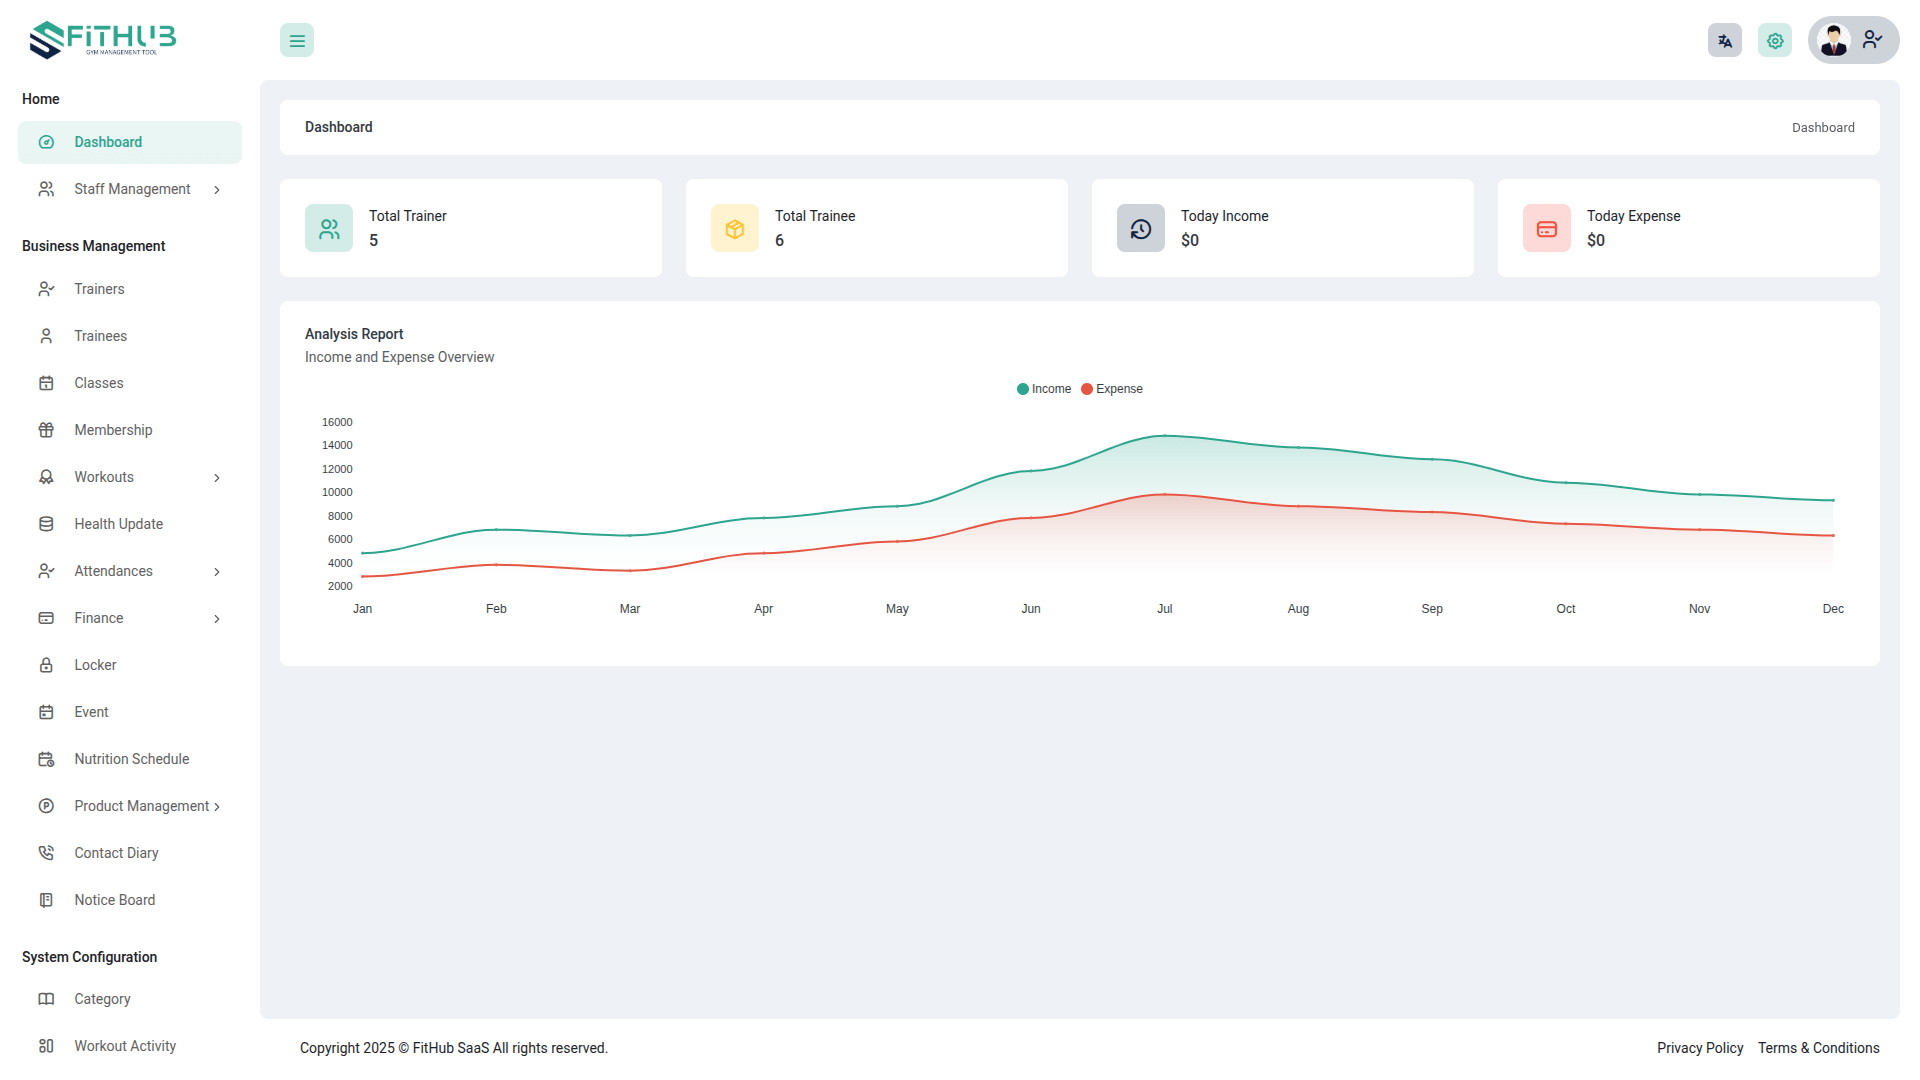This screenshot has width=1920, height=1080.
Task: Expand the Staff Management submenu
Action: [131, 189]
